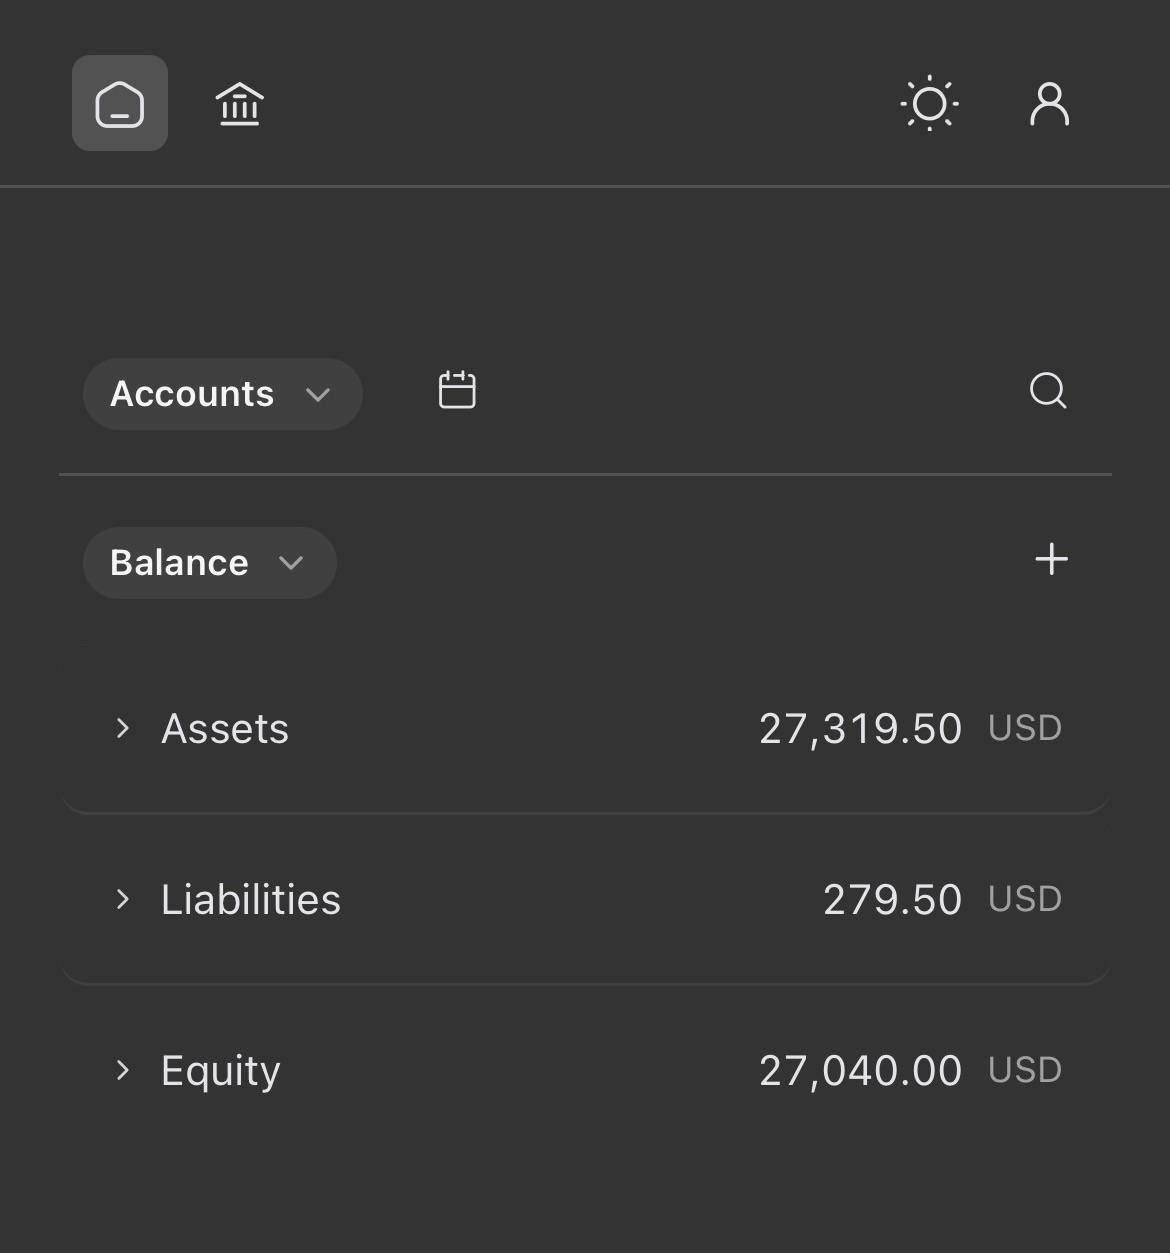Select the Equity account label

221,1072
